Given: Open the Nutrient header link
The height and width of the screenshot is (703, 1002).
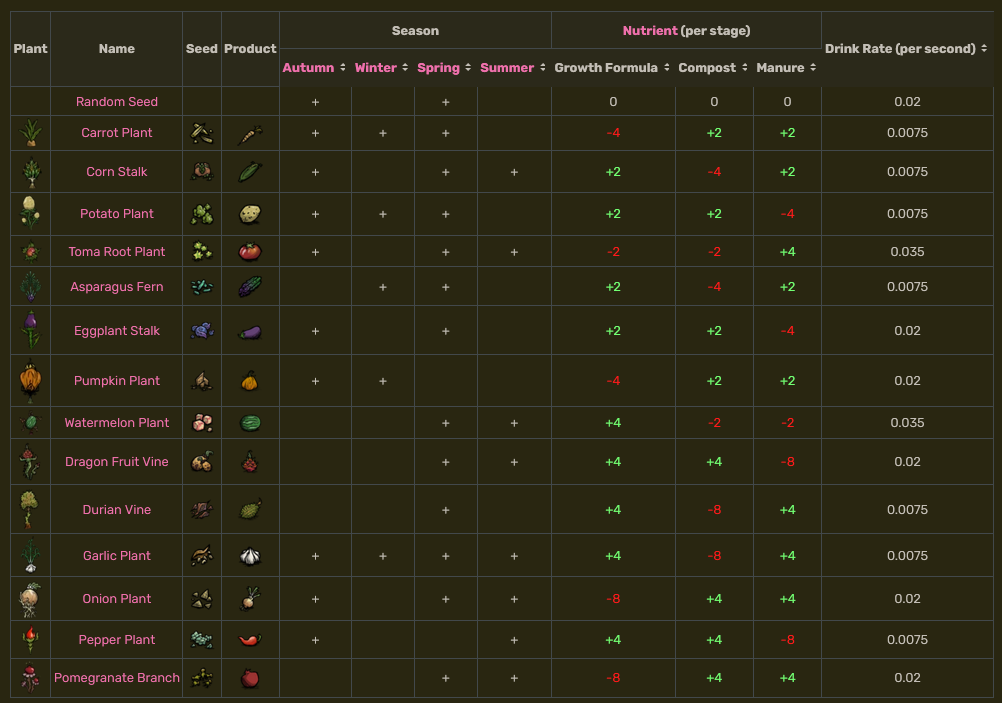Looking at the screenshot, I should coord(650,31).
